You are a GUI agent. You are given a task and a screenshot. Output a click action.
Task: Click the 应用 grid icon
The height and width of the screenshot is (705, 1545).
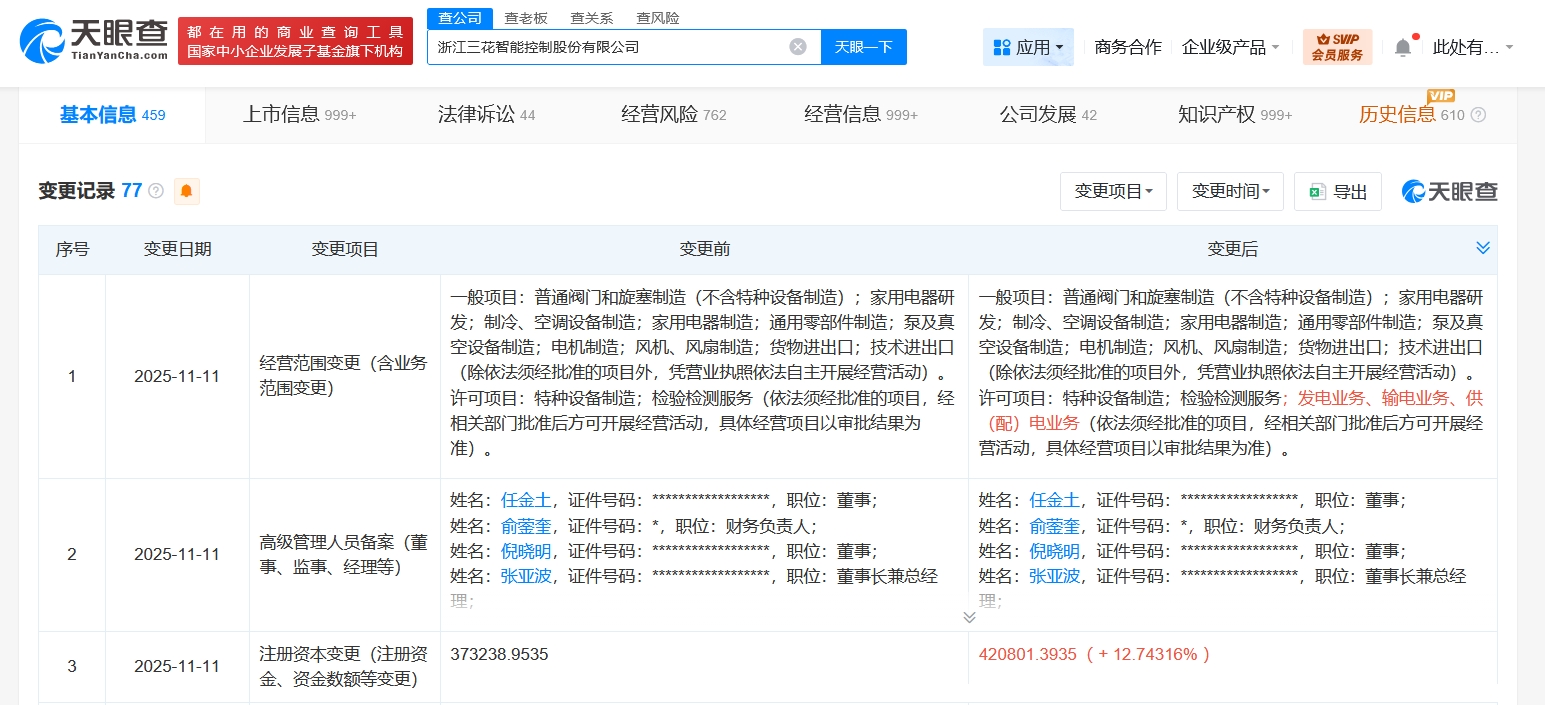coord(1002,46)
